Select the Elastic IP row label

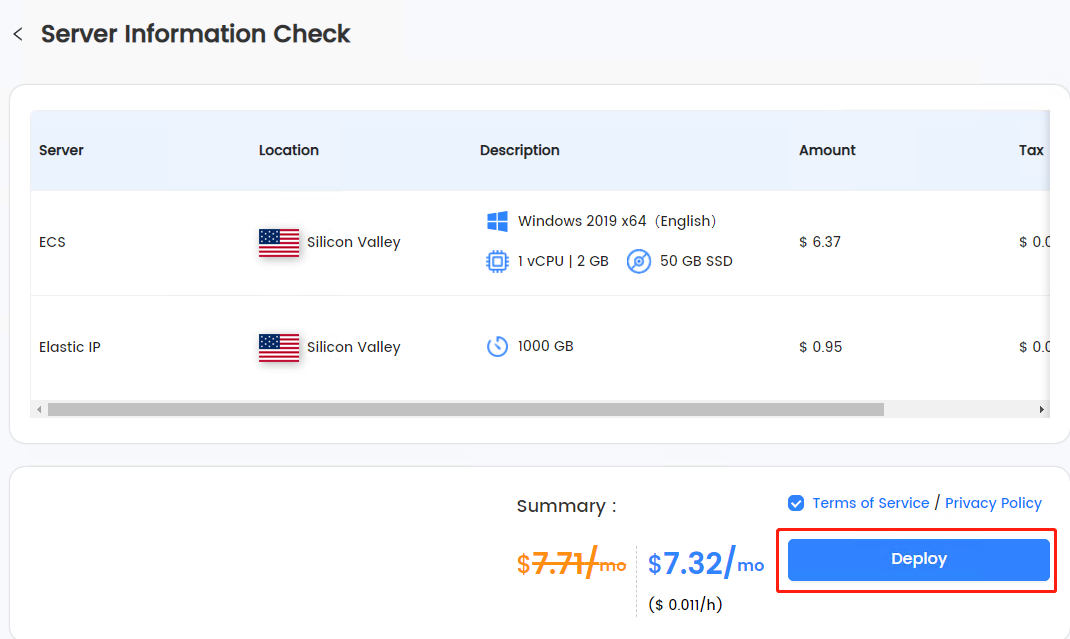70,347
